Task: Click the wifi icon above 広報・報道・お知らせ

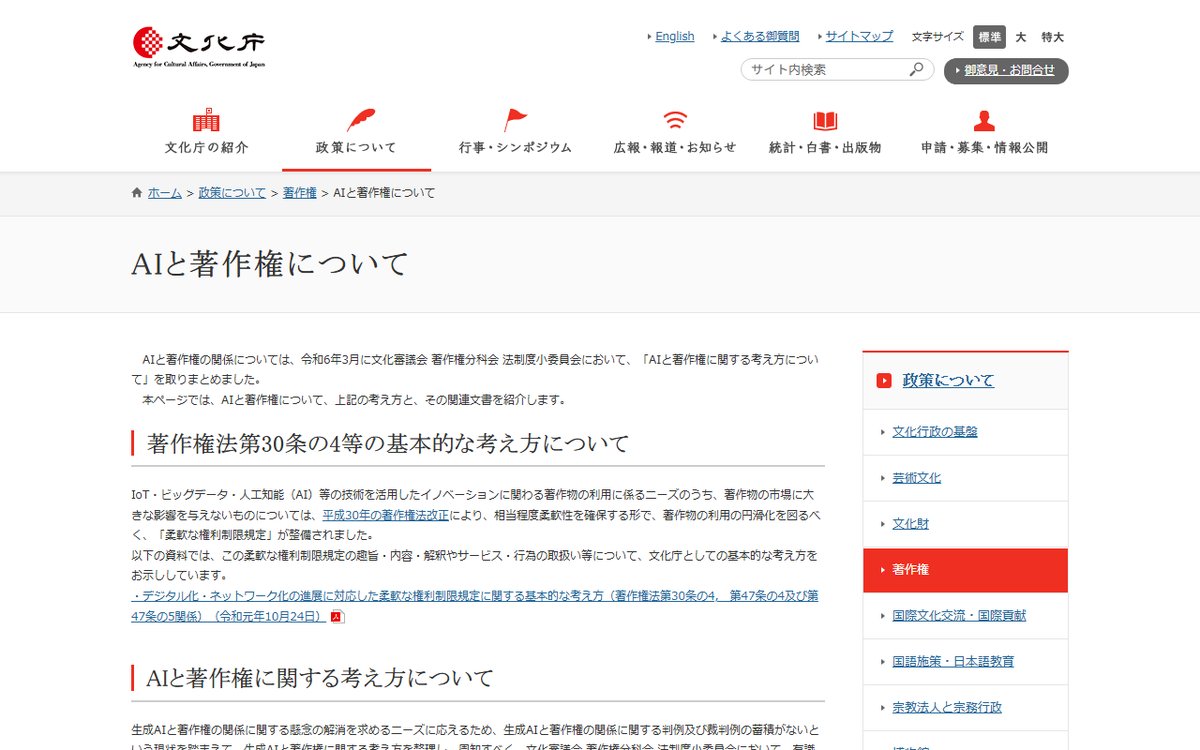Action: tap(675, 121)
